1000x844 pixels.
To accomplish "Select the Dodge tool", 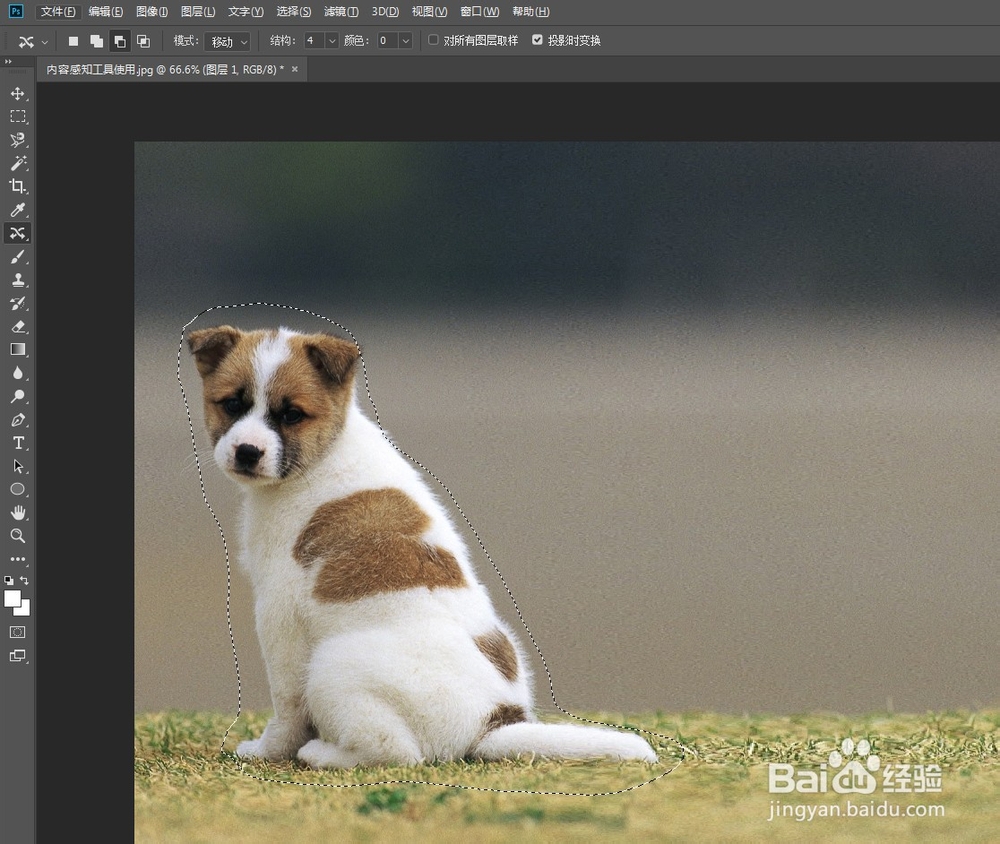I will click(x=18, y=396).
